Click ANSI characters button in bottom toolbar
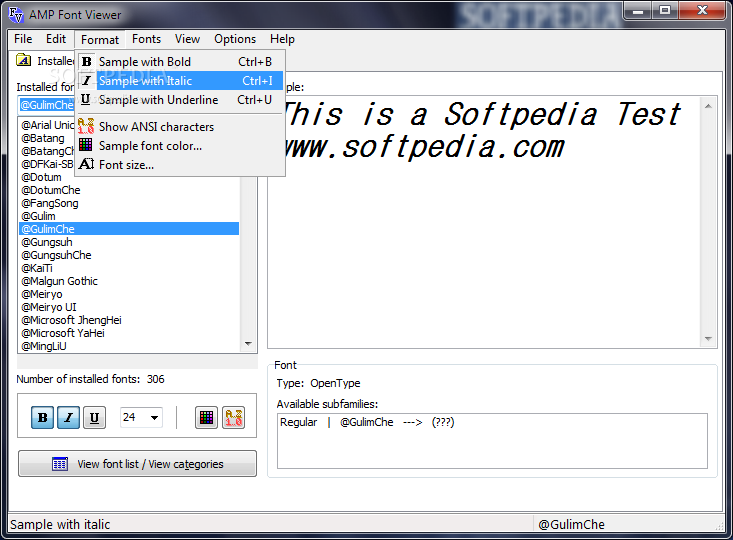 (x=233, y=417)
